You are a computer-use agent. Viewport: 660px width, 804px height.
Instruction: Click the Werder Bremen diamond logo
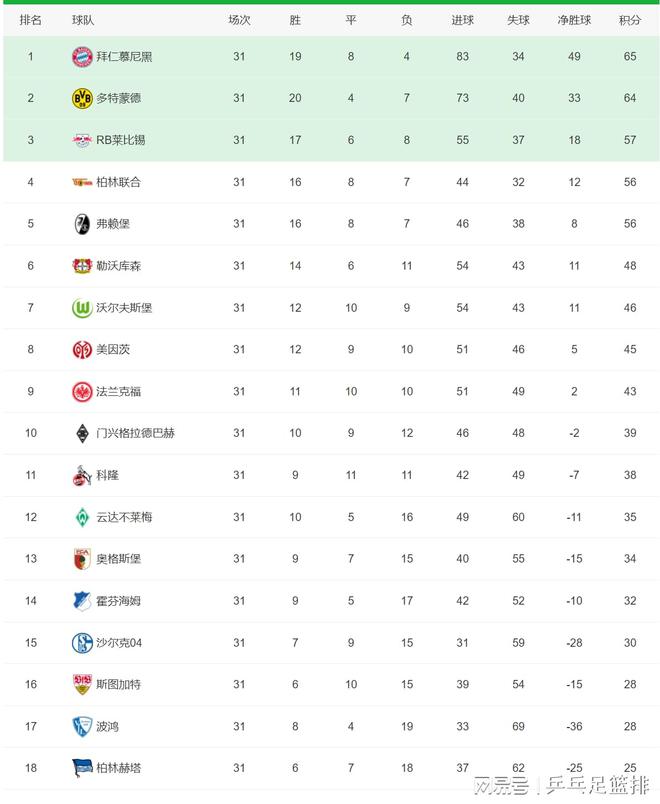pyautogui.click(x=82, y=517)
